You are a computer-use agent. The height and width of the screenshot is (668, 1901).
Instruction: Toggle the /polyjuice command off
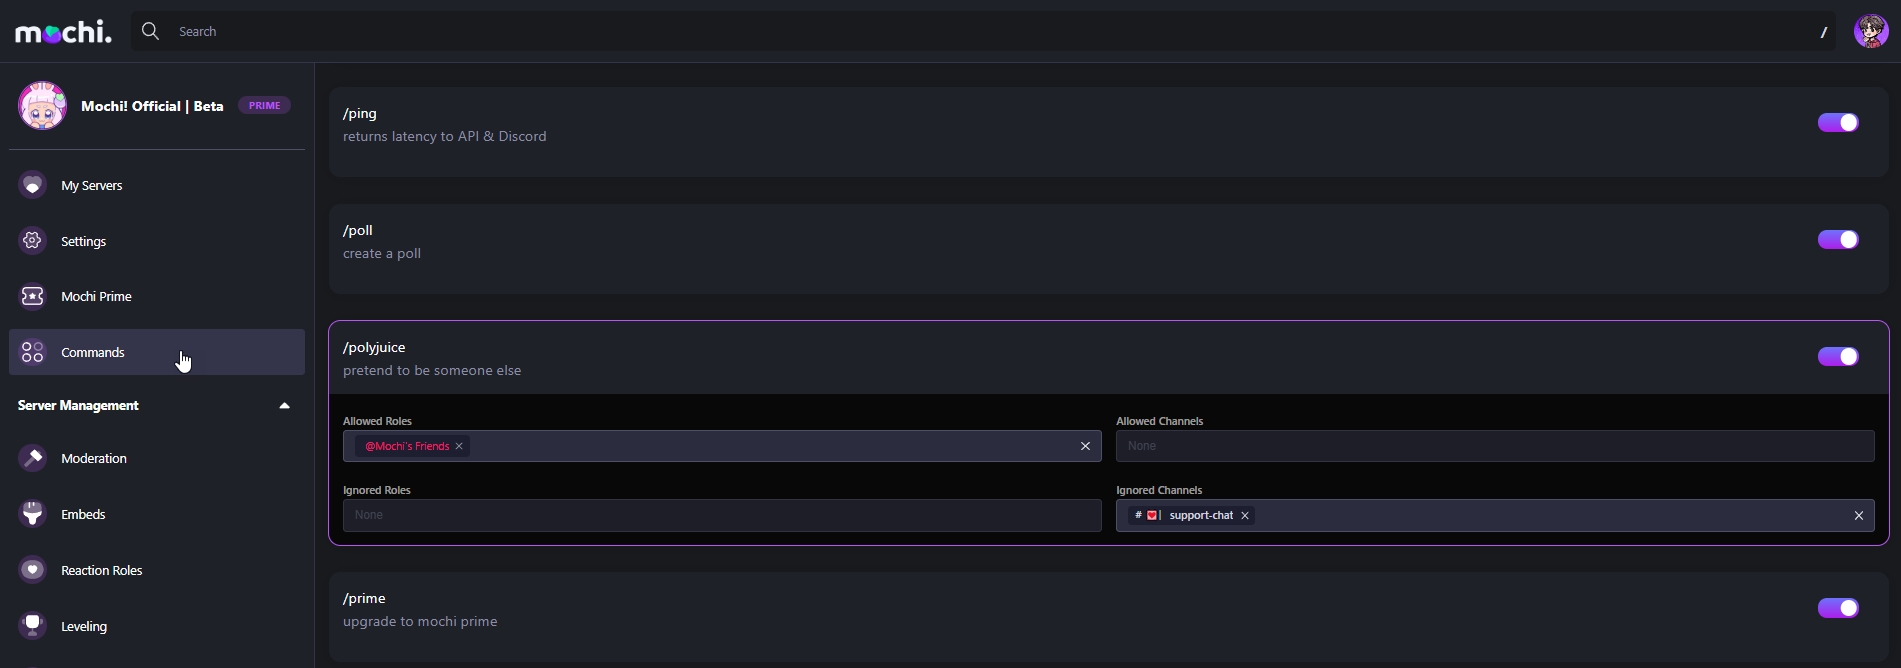[x=1838, y=356]
